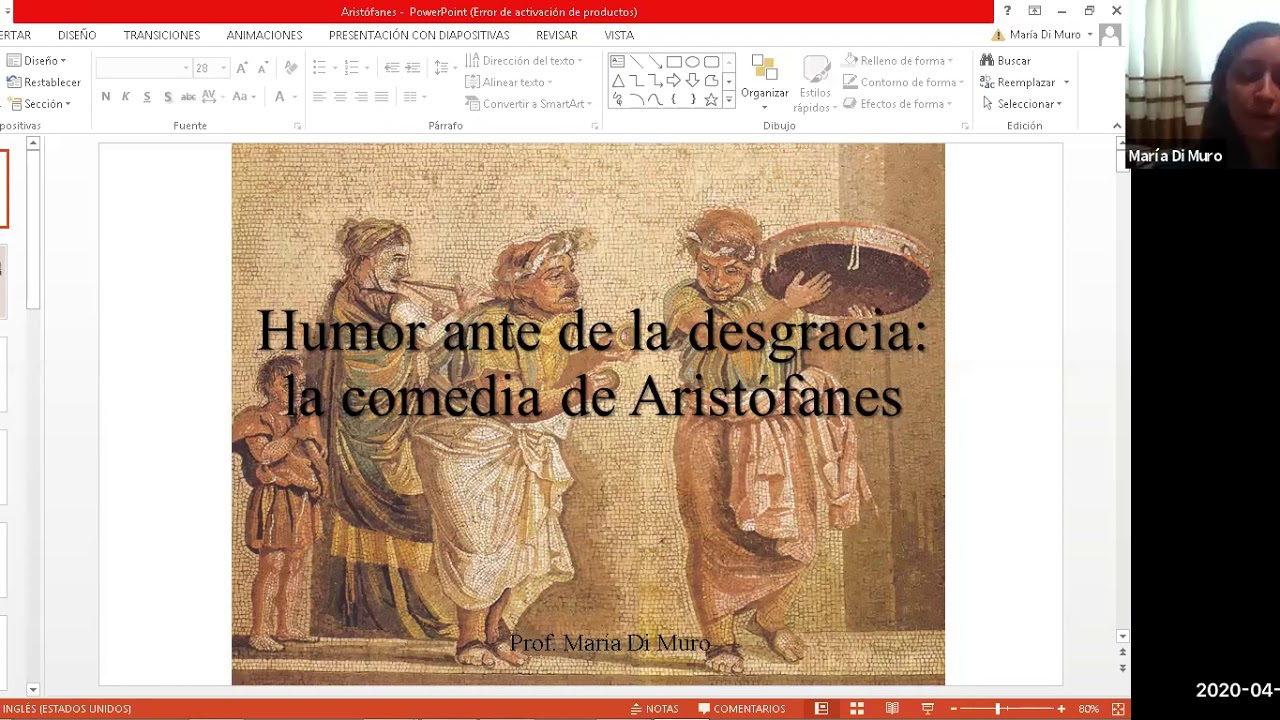Open PRESENTACIÓN CON DIAPOSITIVAS tab
This screenshot has width=1280, height=720.
[x=419, y=35]
